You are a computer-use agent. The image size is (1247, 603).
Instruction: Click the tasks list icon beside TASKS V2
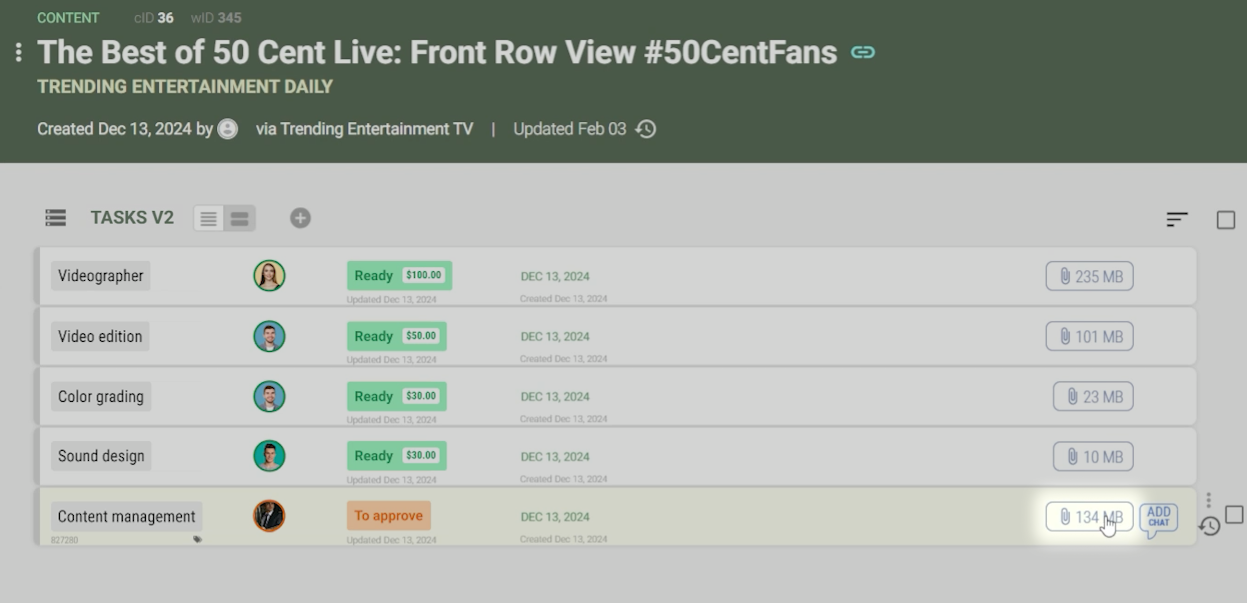pos(56,218)
